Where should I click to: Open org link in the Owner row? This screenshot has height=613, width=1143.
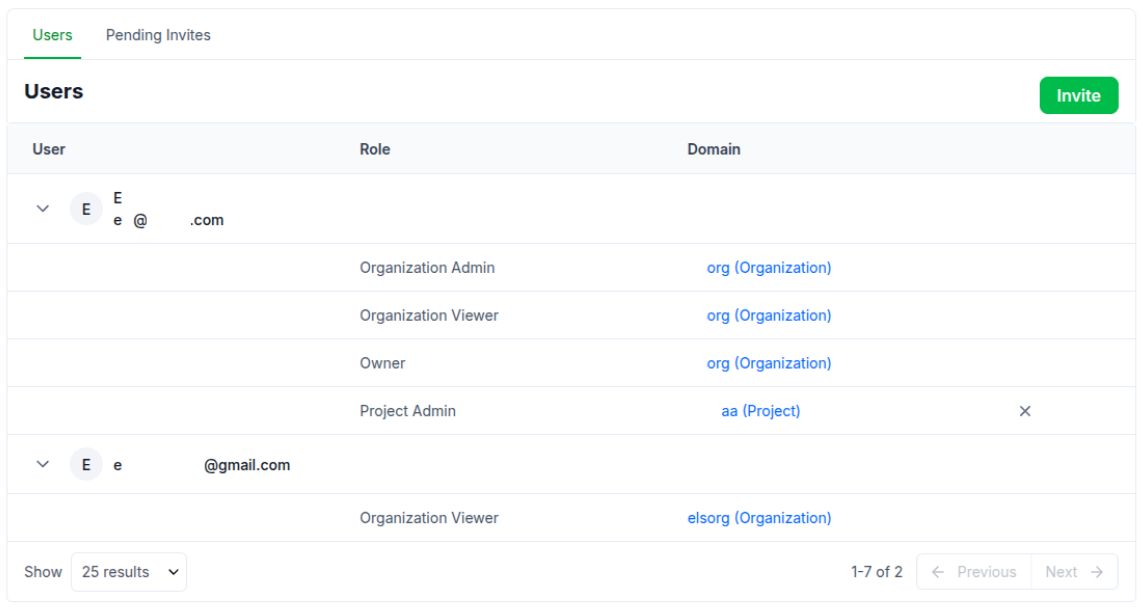[768, 364]
